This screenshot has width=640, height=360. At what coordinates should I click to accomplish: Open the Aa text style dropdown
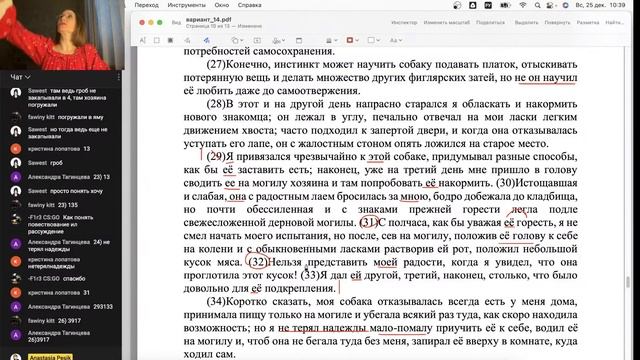pos(396,40)
